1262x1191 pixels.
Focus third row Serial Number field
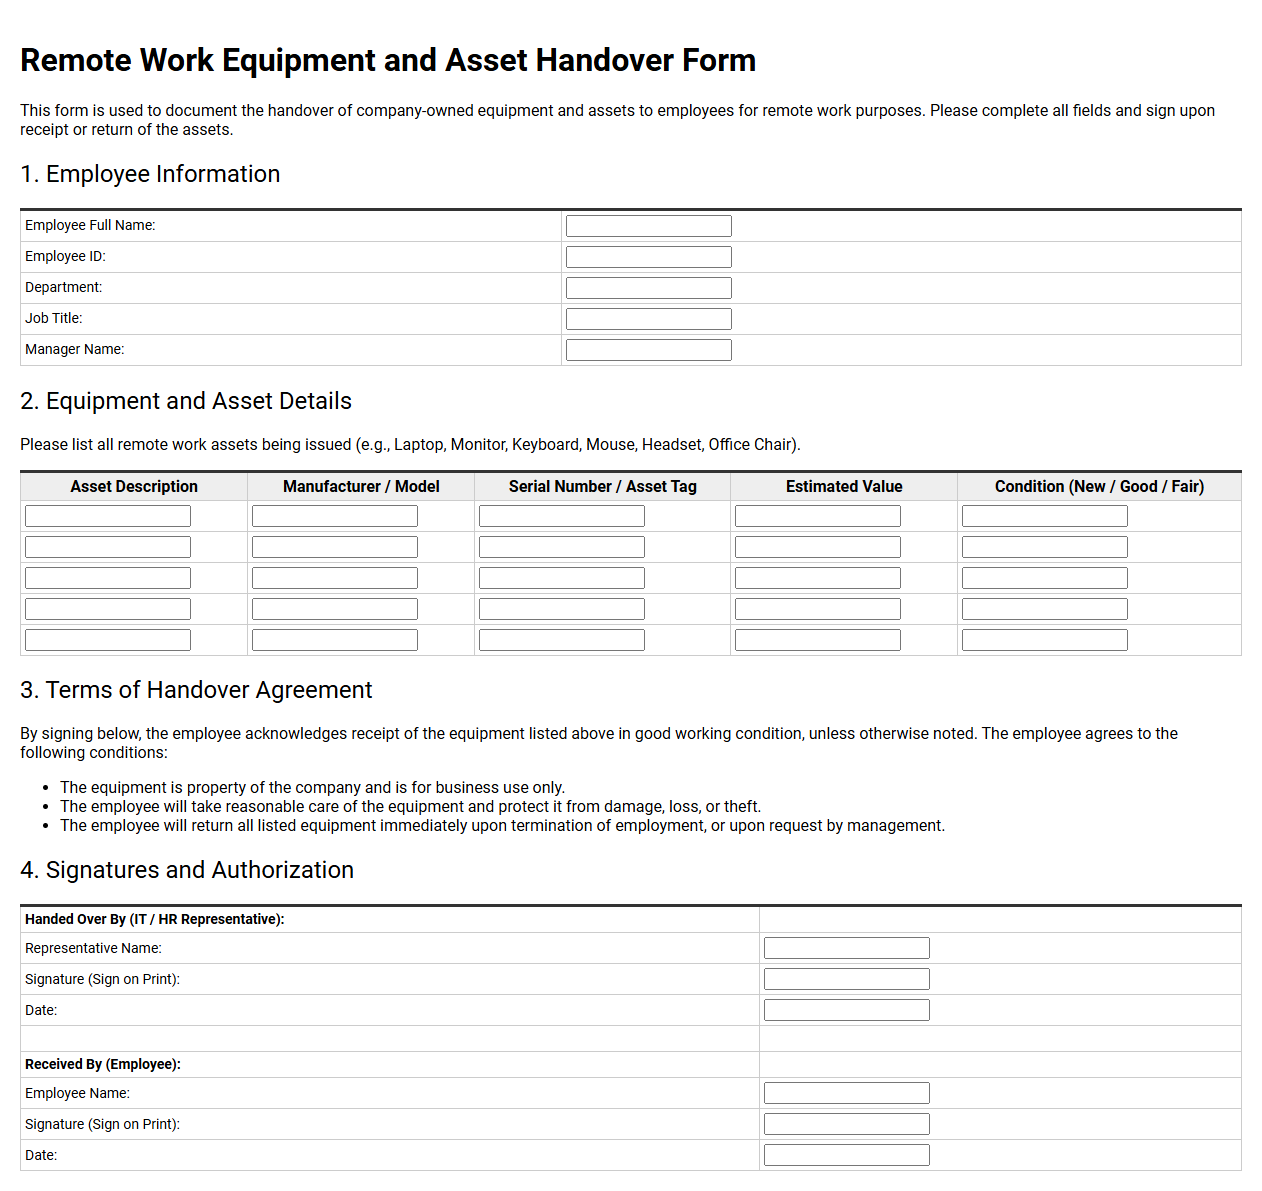[x=562, y=578]
